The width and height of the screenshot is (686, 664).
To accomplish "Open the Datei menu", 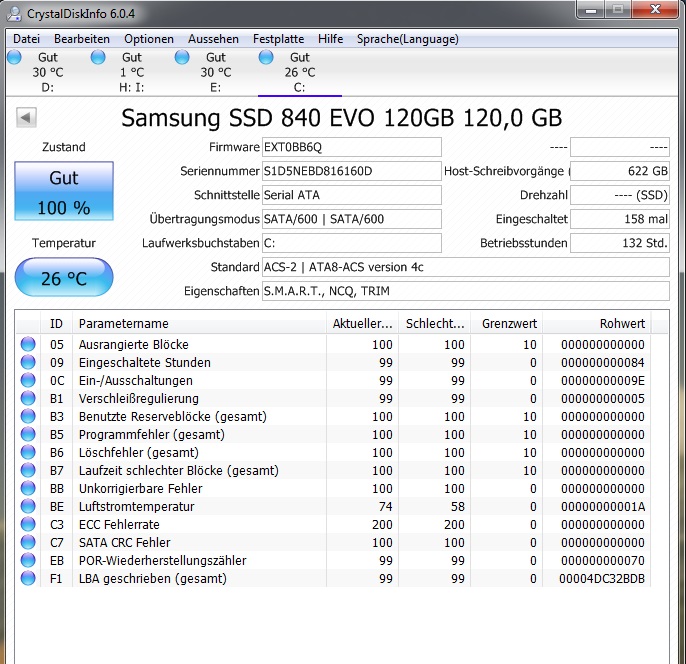I will (26, 39).
